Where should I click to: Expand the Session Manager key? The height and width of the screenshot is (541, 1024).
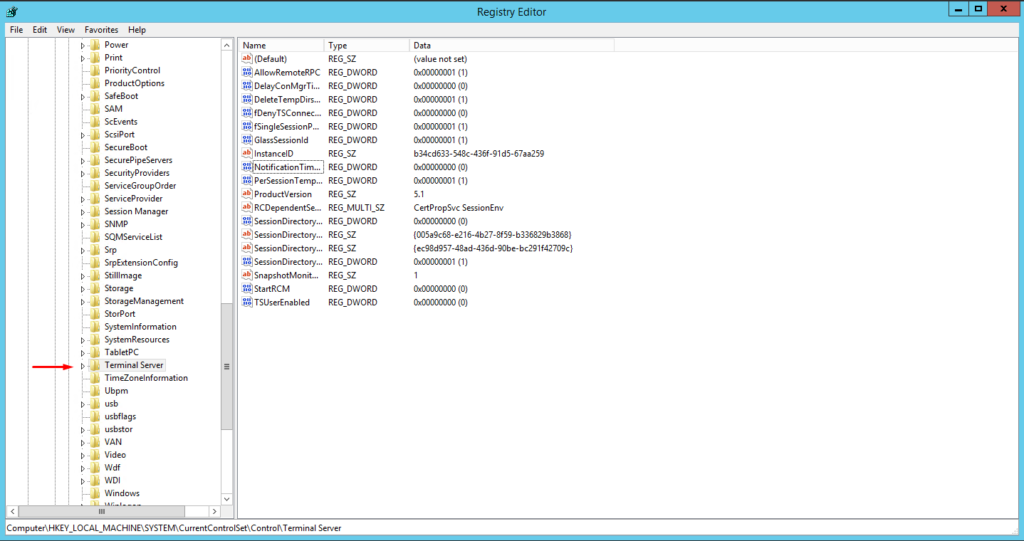tap(83, 212)
